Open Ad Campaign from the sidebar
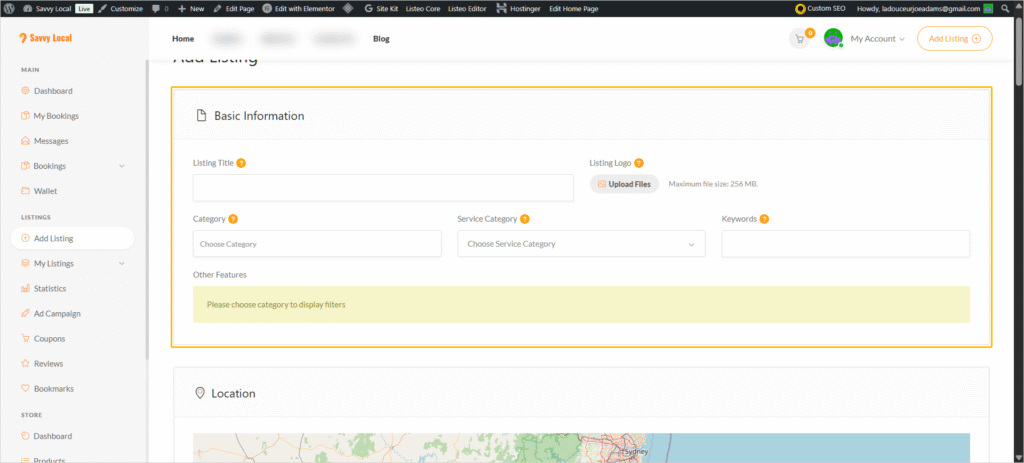This screenshot has width=1024, height=463. 56,314
